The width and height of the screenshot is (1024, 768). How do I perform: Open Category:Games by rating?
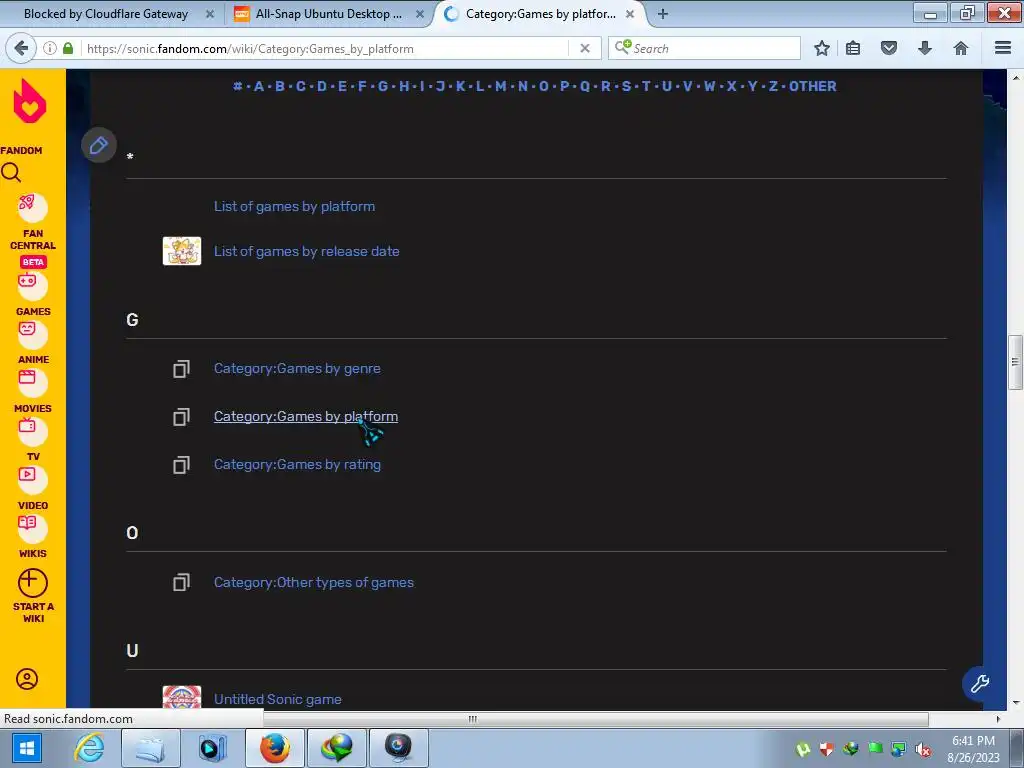(297, 464)
